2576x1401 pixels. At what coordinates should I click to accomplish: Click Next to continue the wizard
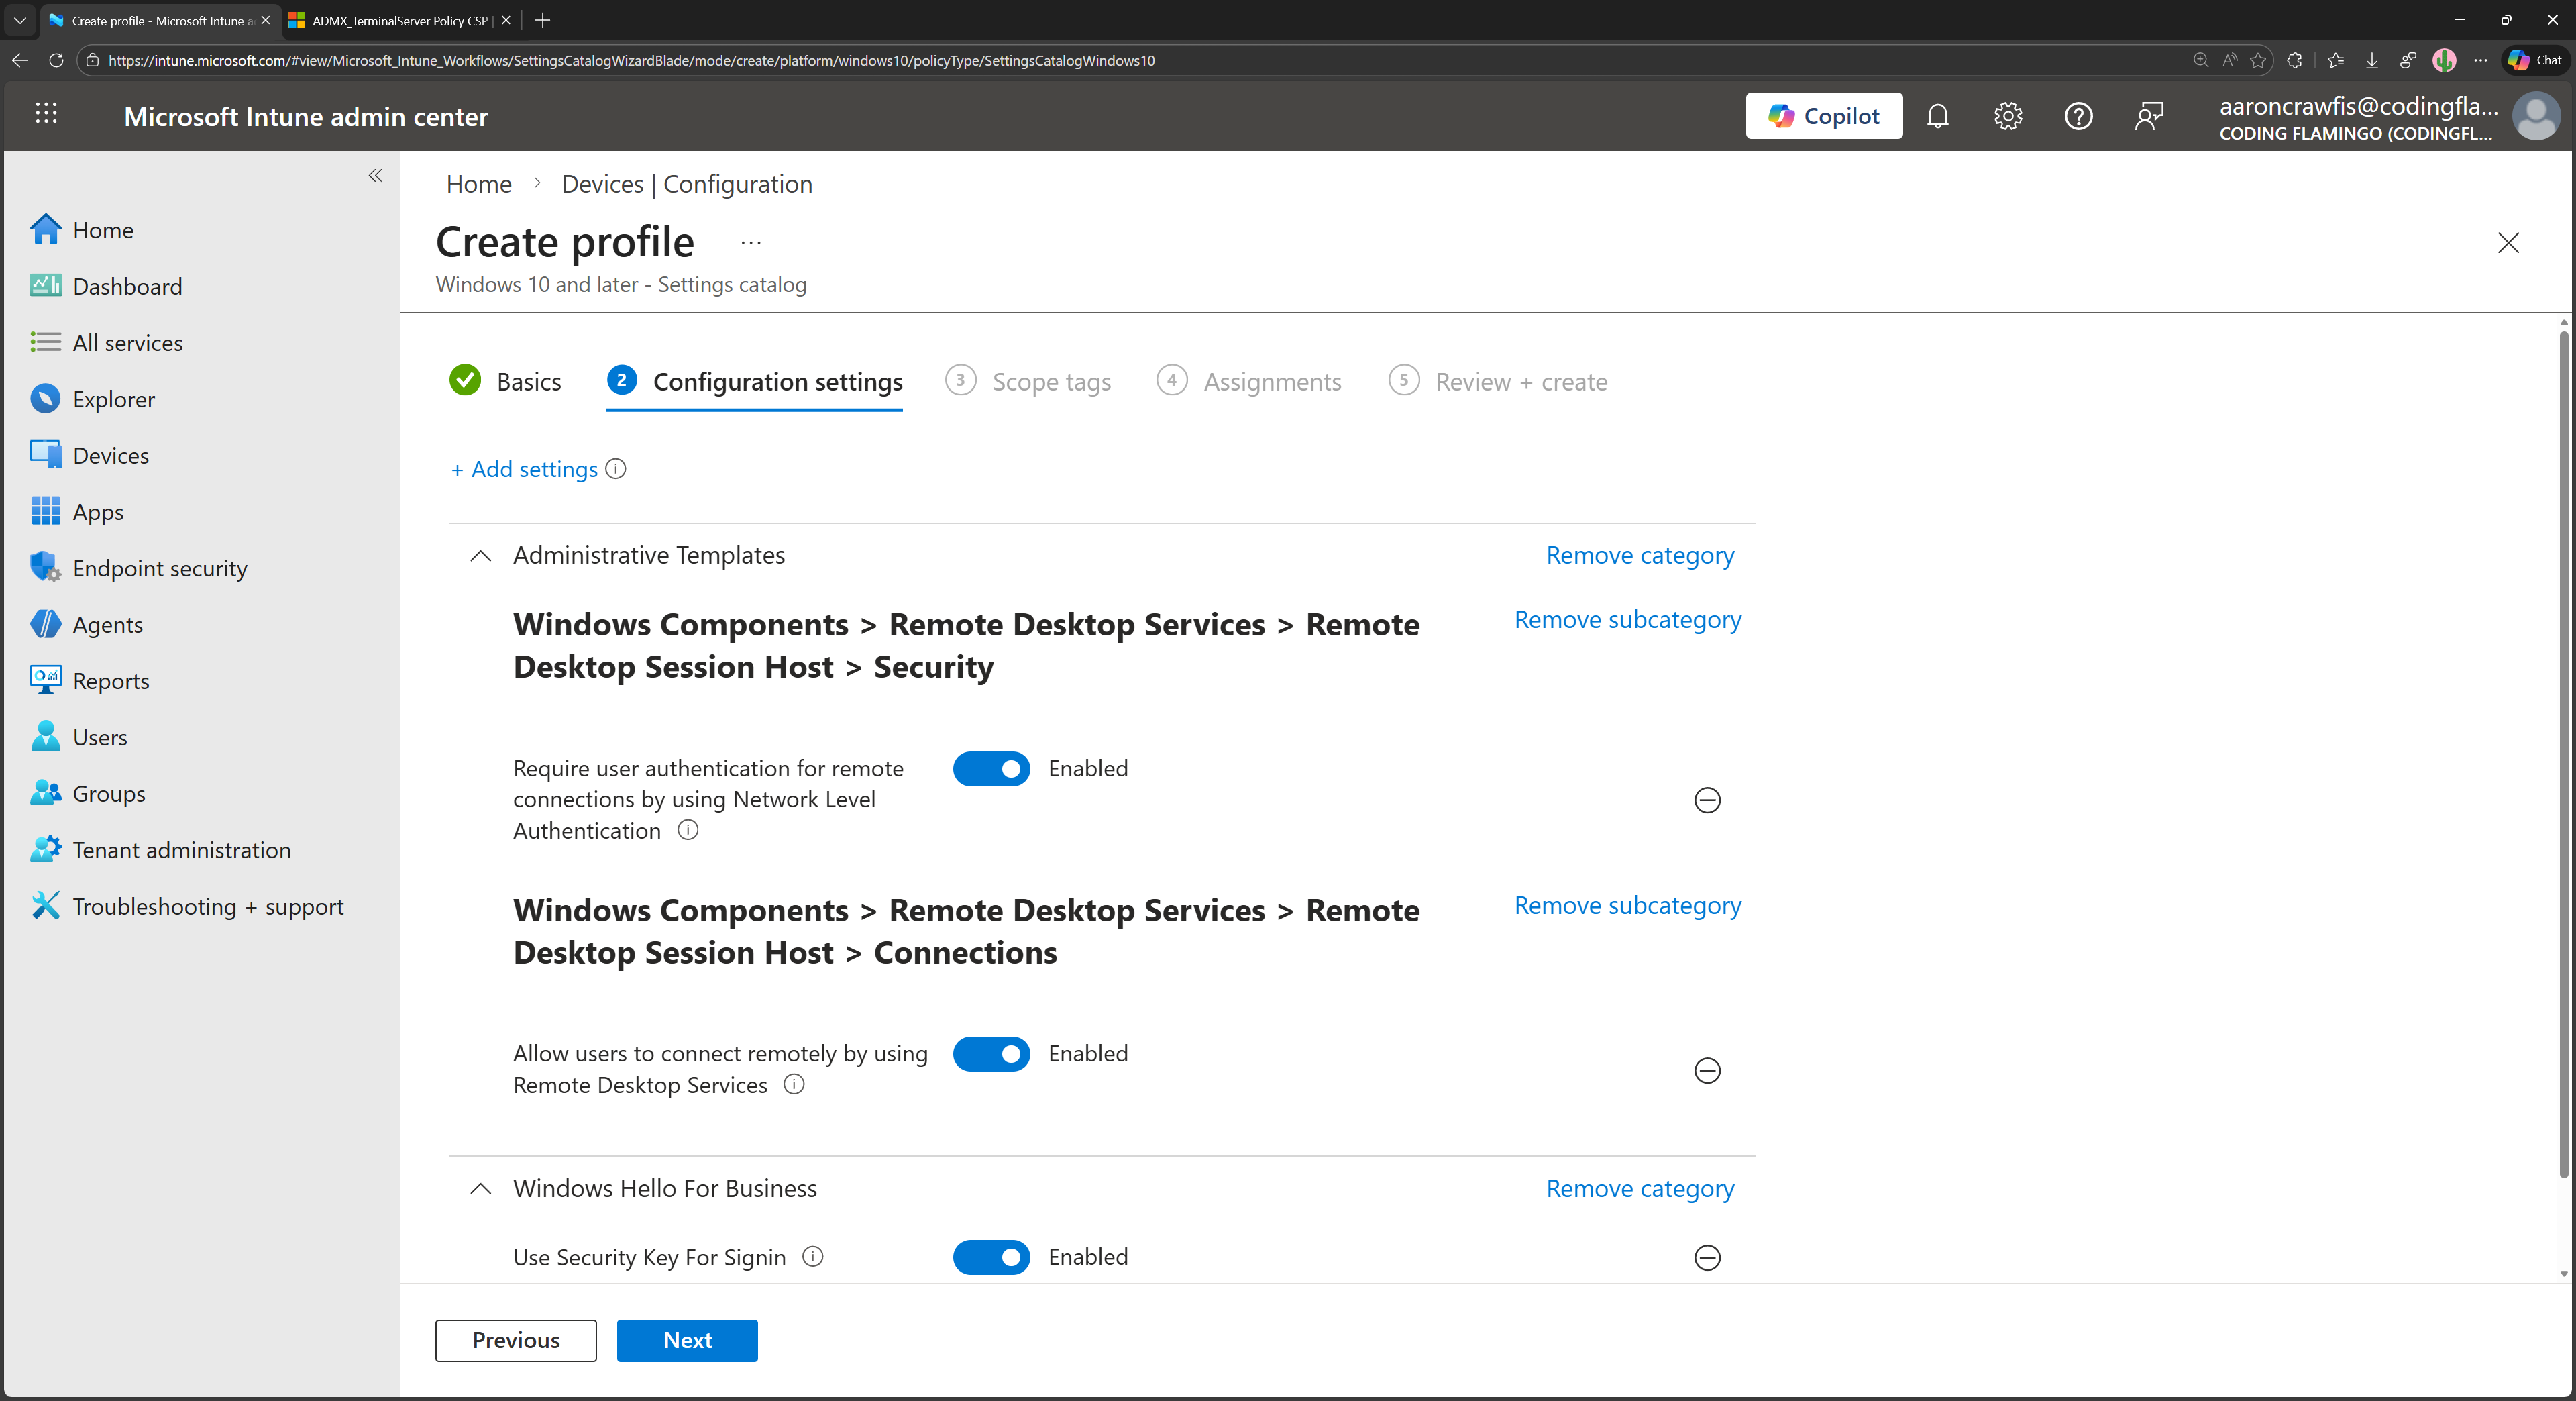click(x=687, y=1340)
